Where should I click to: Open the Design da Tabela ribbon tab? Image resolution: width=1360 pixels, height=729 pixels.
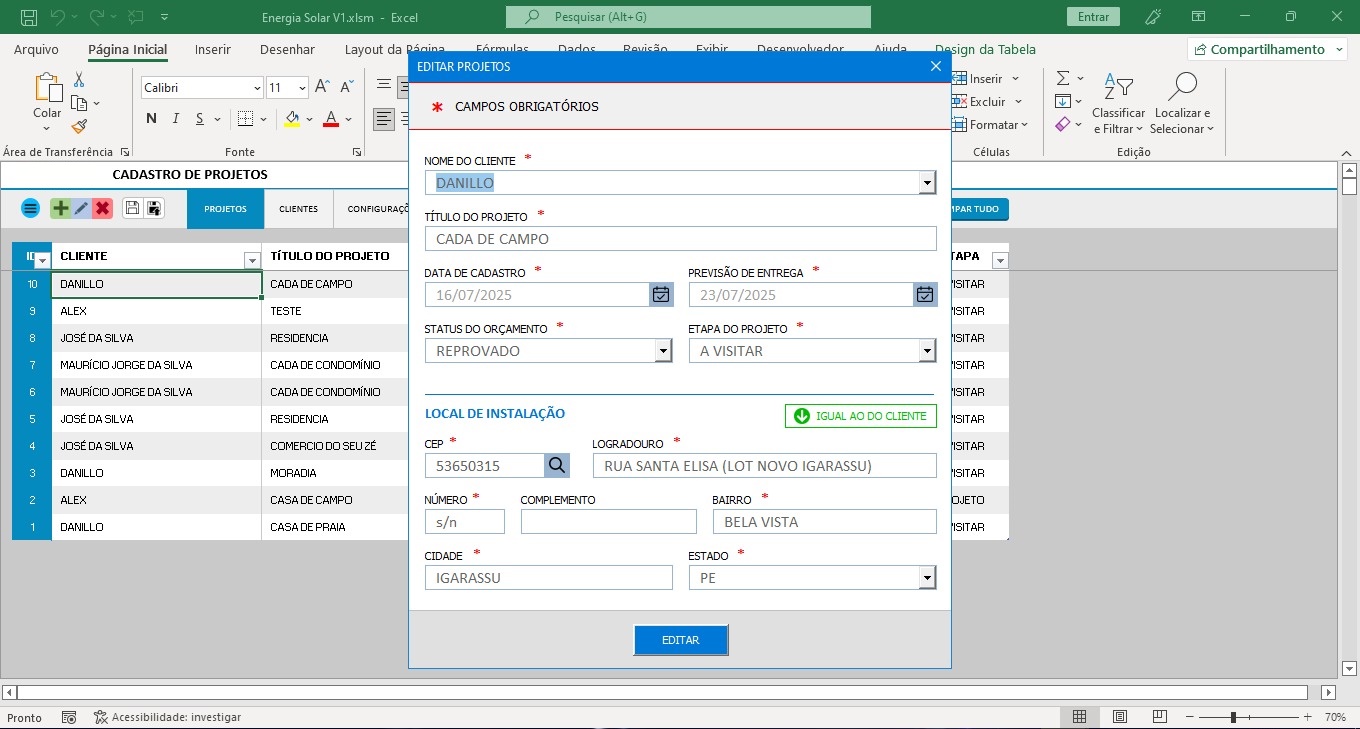click(x=985, y=49)
